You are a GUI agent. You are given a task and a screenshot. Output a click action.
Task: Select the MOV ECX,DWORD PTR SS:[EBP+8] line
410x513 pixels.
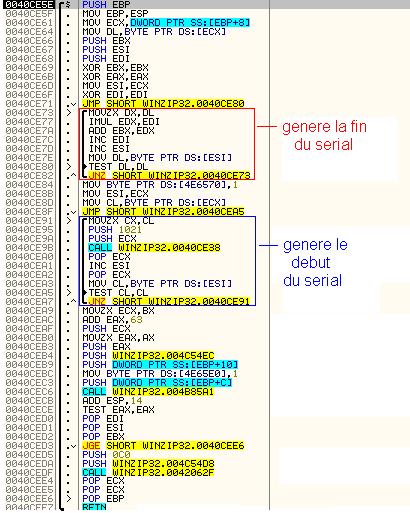click(166, 23)
